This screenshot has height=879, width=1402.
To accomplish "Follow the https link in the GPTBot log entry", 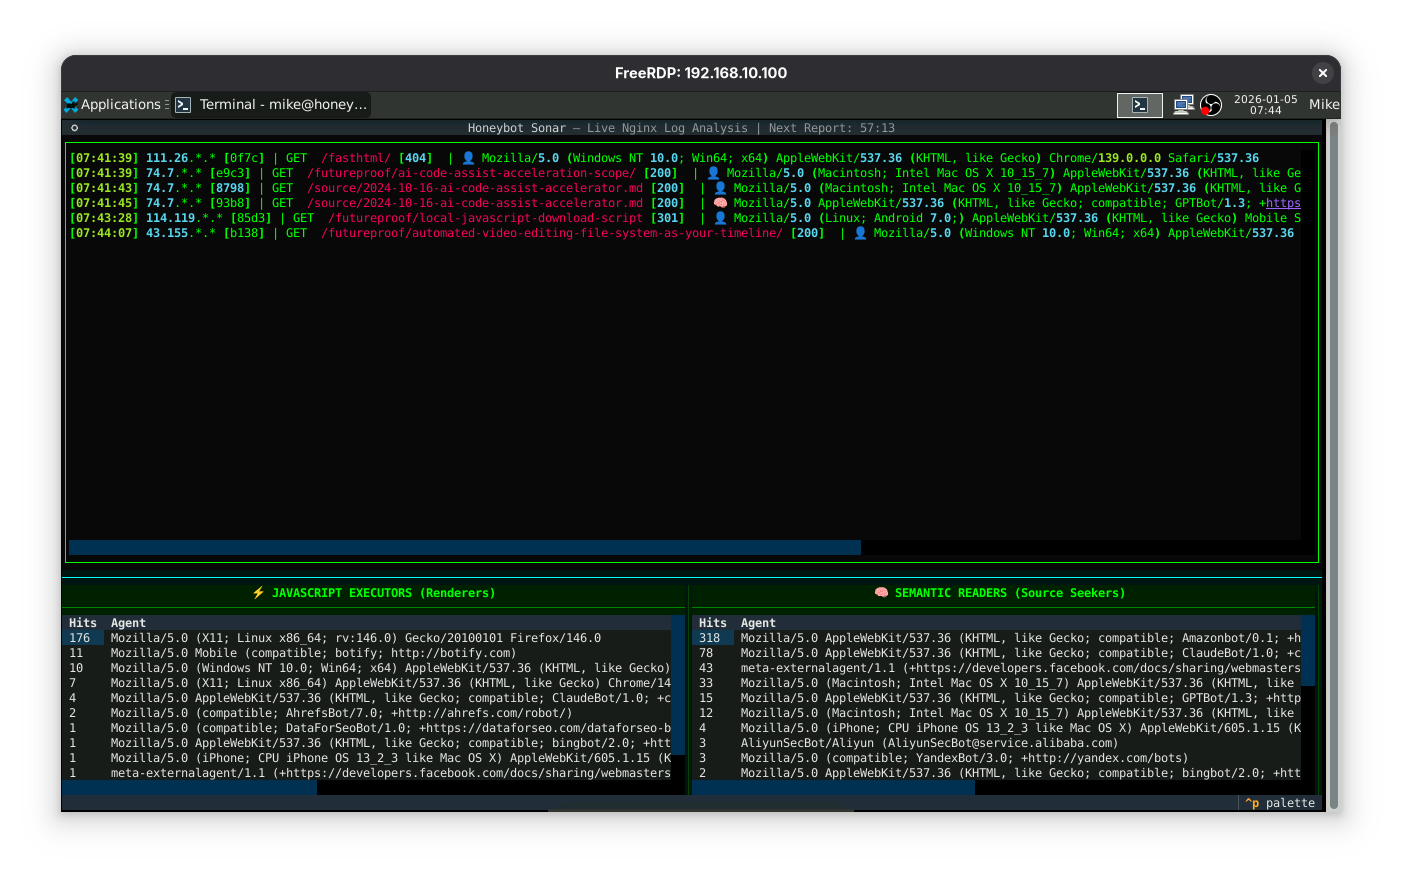I will [x=1283, y=203].
